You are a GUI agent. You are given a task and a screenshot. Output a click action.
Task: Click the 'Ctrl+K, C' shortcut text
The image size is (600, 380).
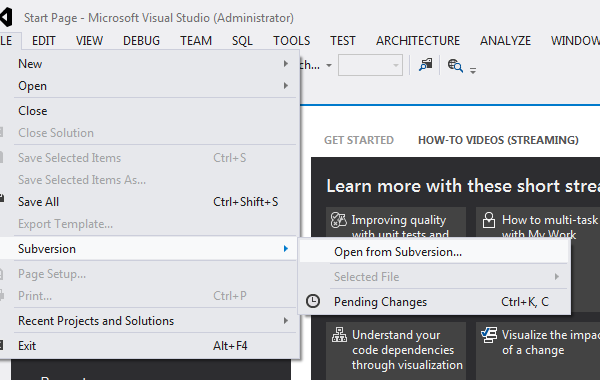click(525, 302)
